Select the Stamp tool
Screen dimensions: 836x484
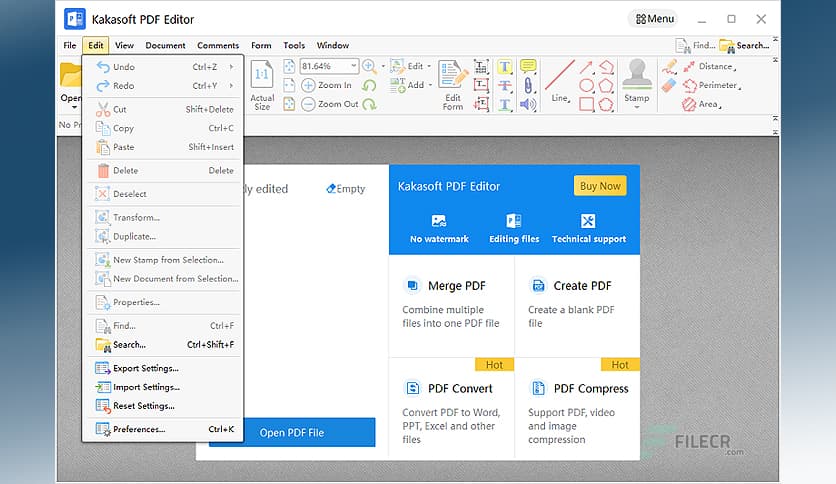637,82
